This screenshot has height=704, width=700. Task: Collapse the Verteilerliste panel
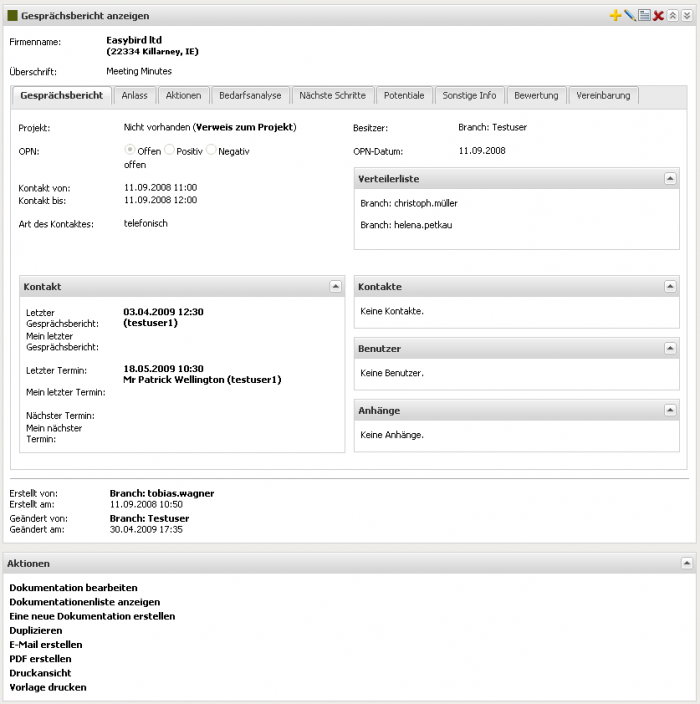click(x=669, y=178)
